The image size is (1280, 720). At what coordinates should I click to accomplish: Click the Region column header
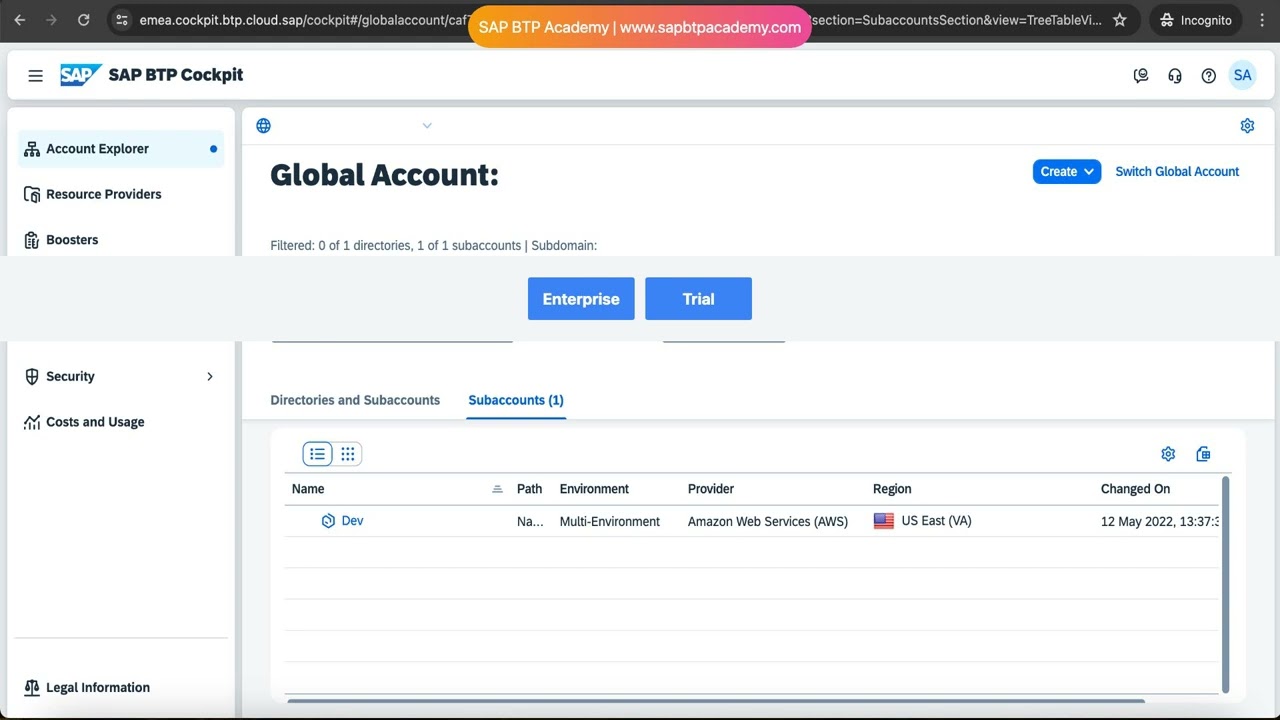tap(892, 489)
